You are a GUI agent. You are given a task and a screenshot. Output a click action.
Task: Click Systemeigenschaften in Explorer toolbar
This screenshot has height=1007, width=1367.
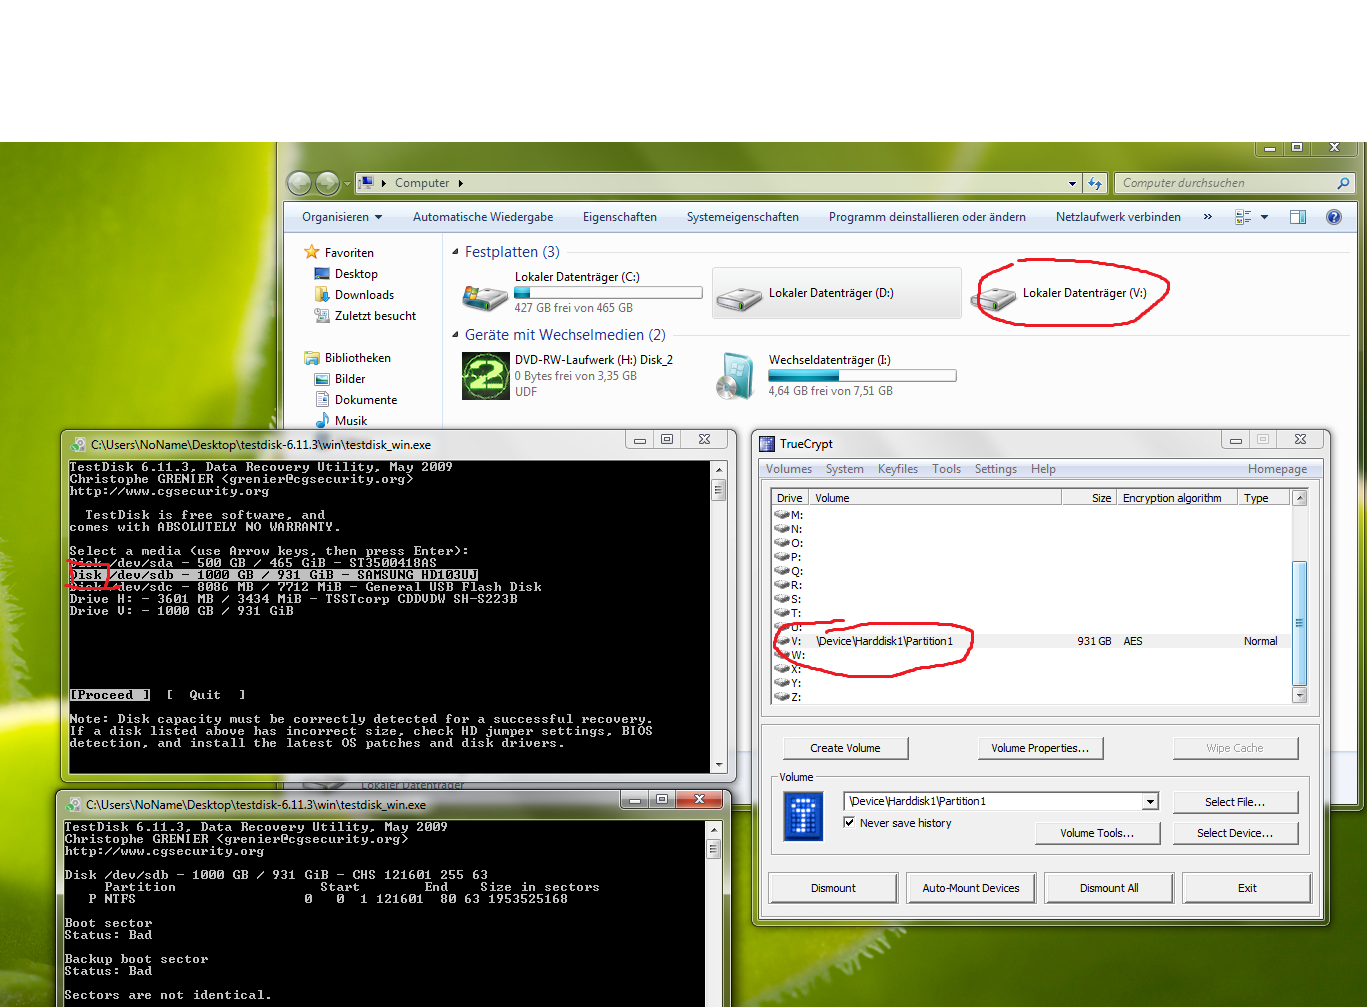click(743, 217)
